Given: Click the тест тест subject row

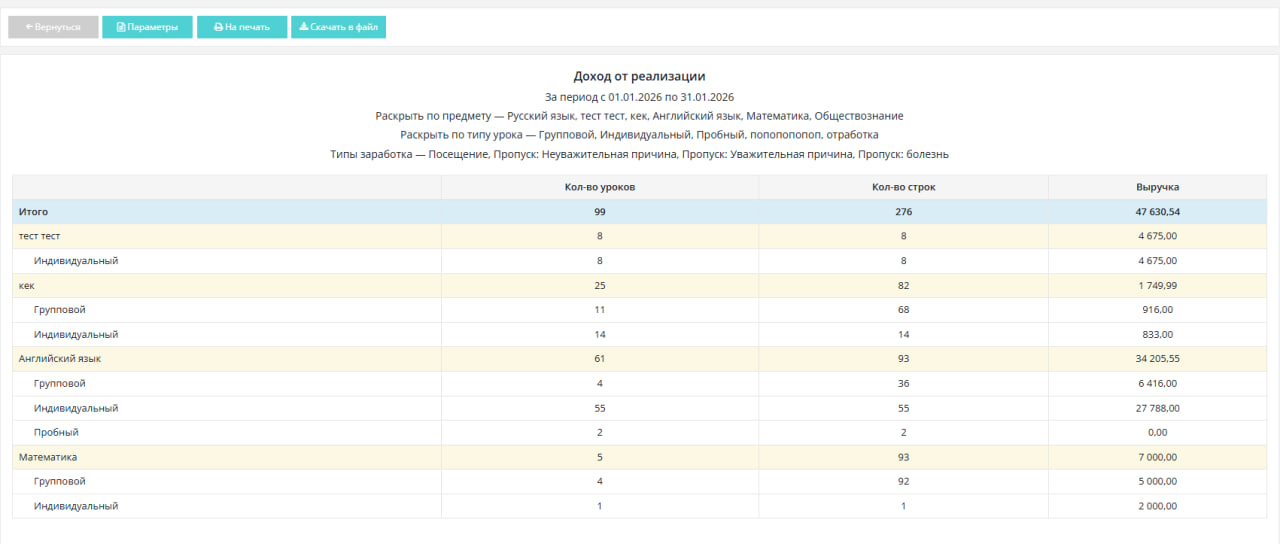Looking at the screenshot, I should pyautogui.click(x=40, y=236).
